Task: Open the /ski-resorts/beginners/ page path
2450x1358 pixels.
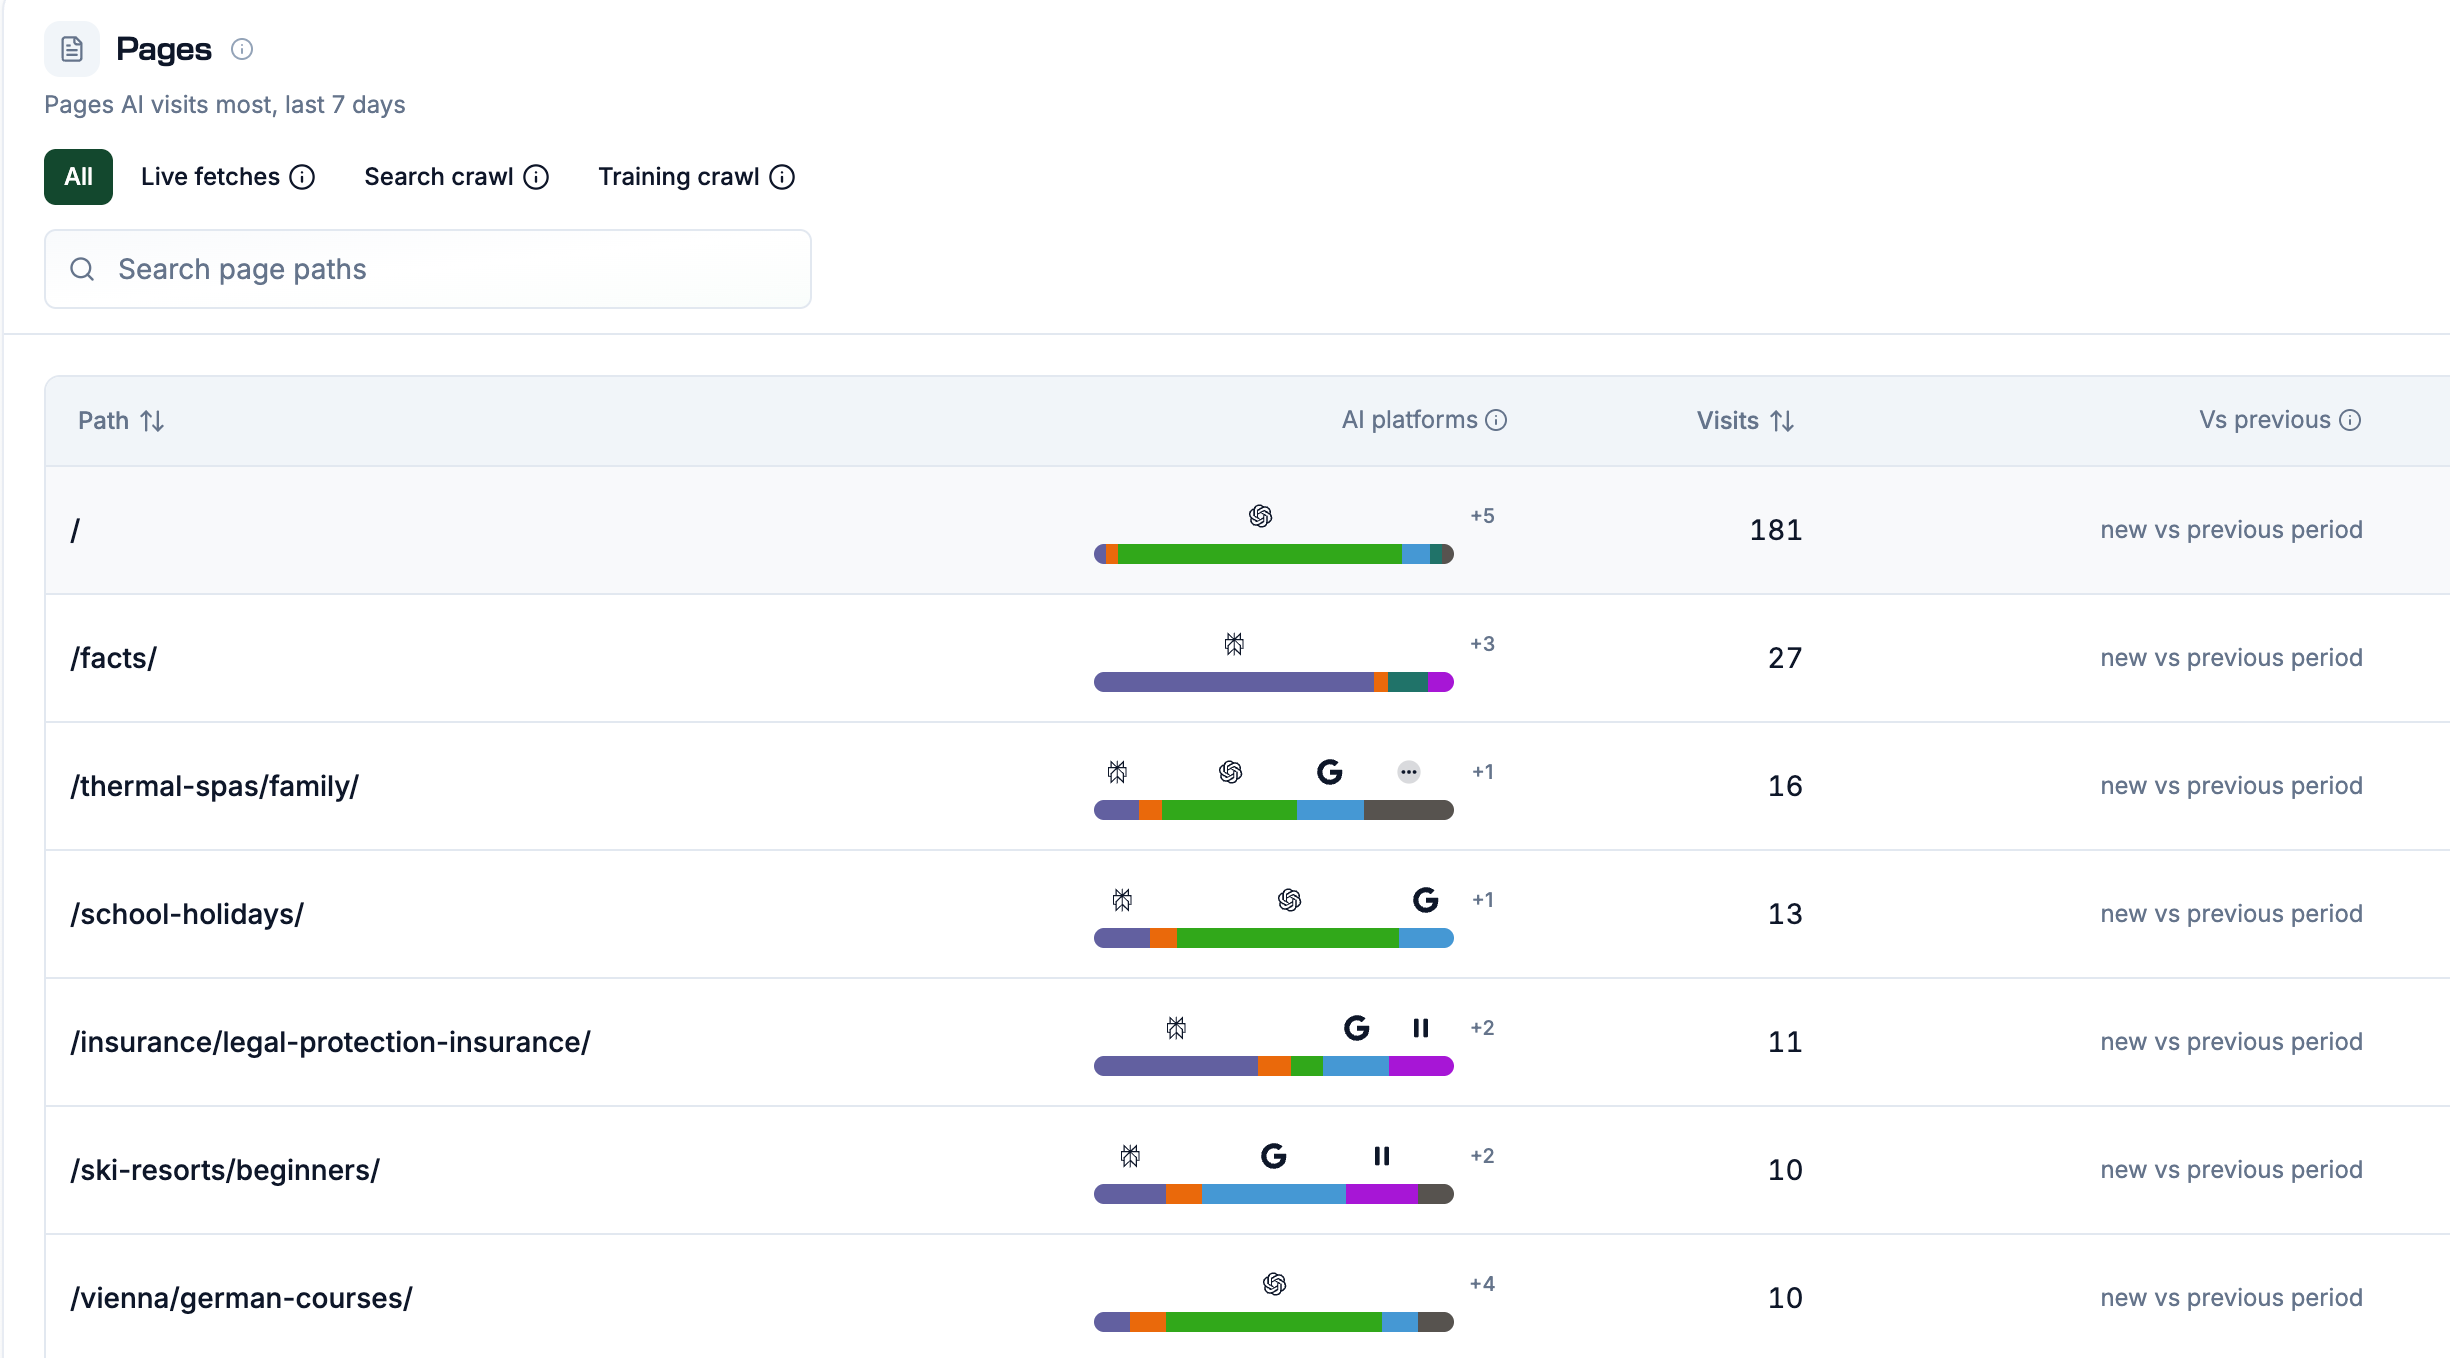Action: [225, 1170]
